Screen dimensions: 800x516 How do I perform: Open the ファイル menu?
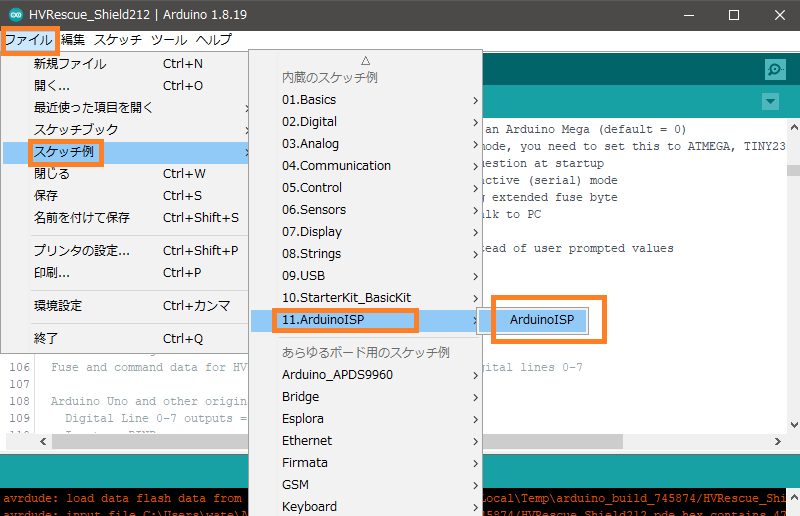click(x=29, y=40)
